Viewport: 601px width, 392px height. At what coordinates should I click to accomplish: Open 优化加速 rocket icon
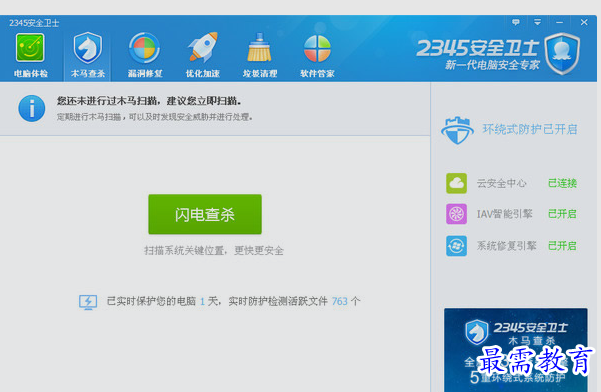(x=202, y=48)
